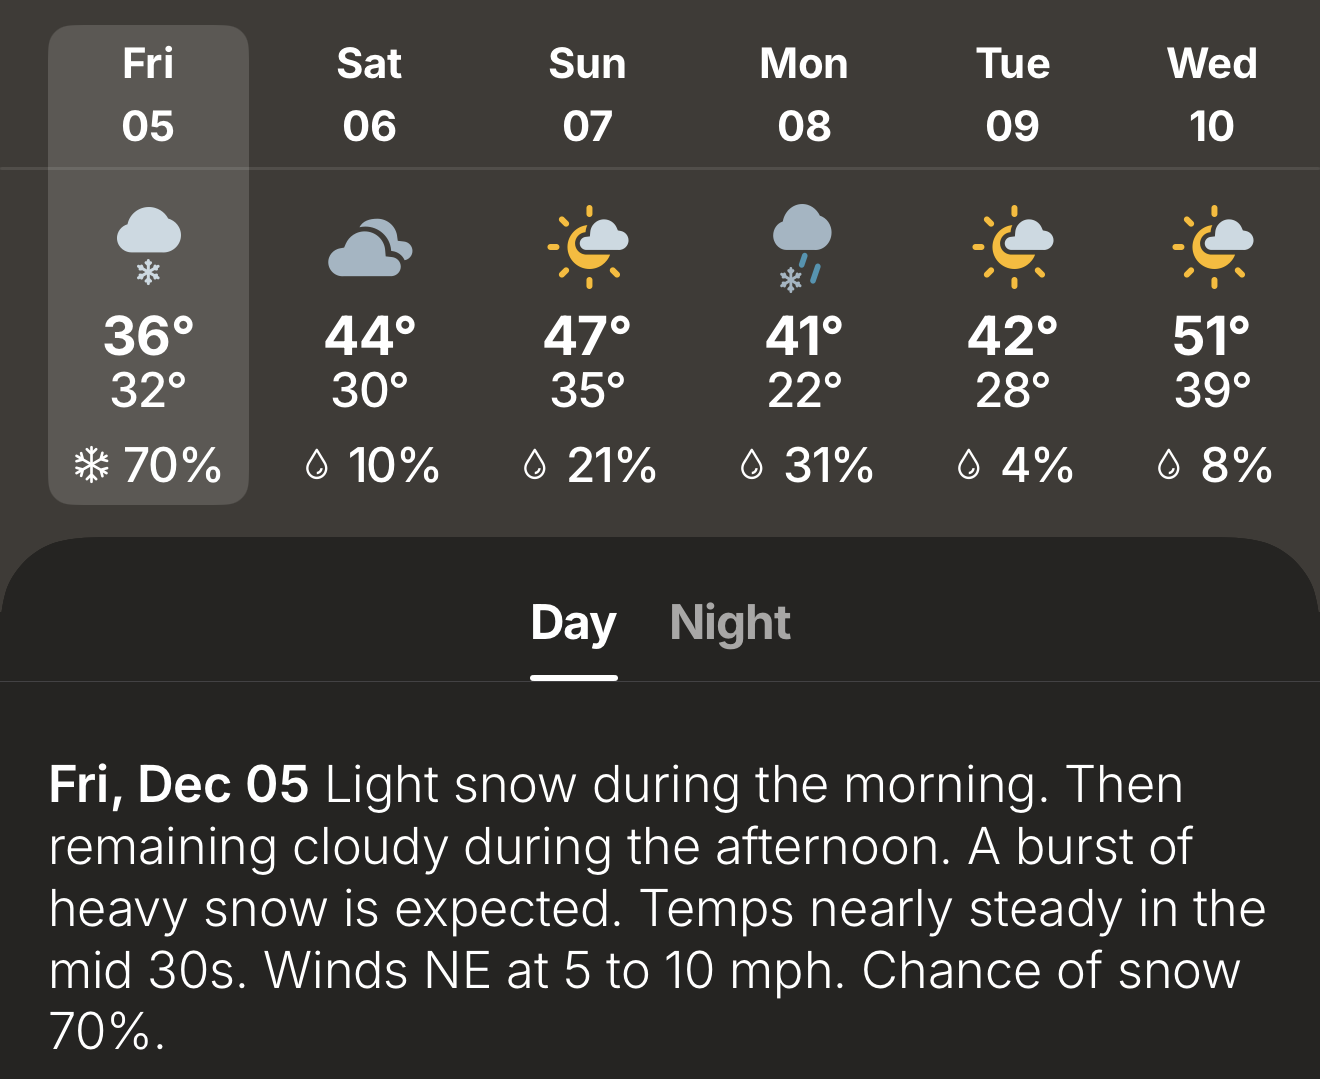Tap Saturday's 10% precipitation chance
The width and height of the screenshot is (1320, 1079).
click(x=393, y=466)
